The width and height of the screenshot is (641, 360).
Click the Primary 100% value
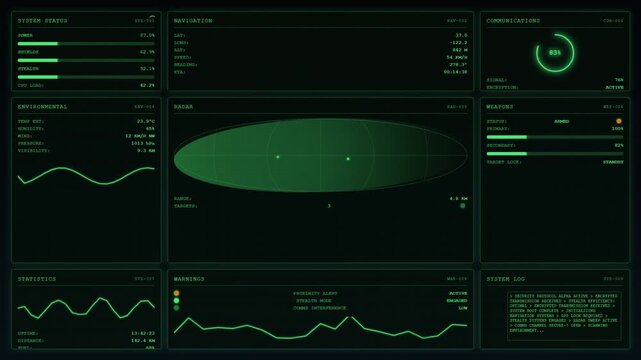[617, 129]
